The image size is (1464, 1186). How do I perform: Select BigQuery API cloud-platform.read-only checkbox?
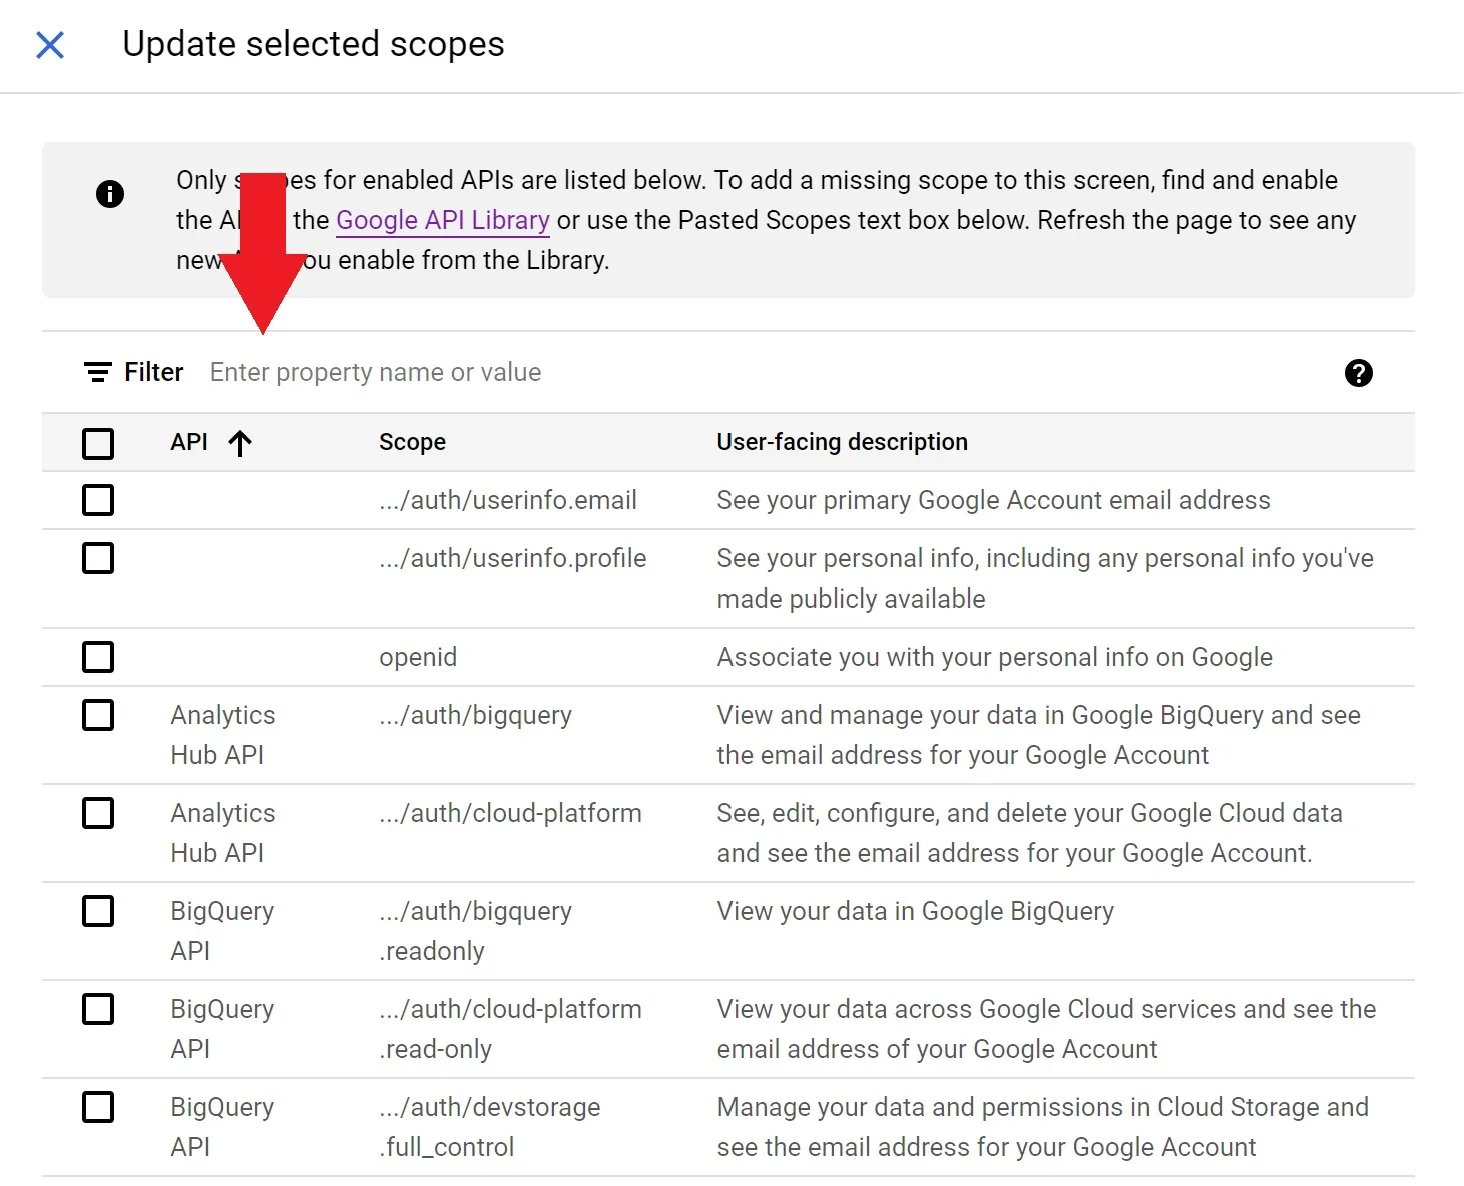pyautogui.click(x=98, y=1009)
